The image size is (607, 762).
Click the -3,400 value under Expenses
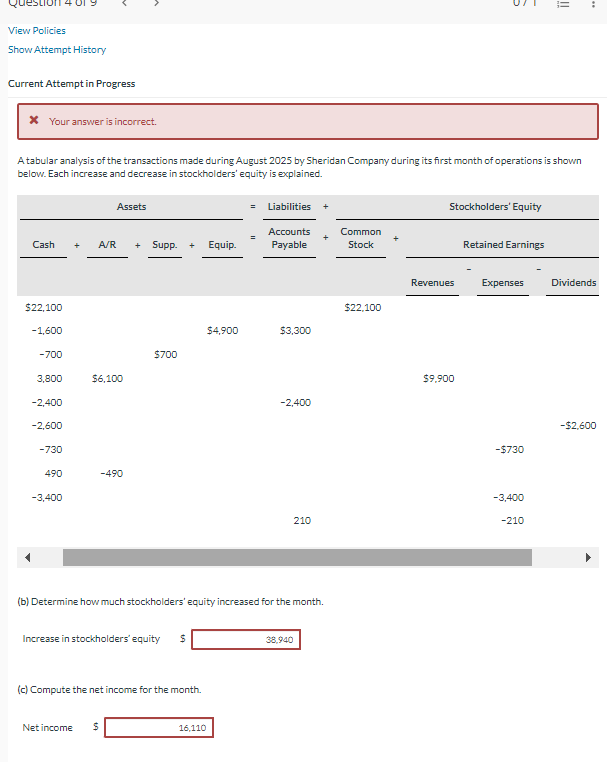coord(508,498)
